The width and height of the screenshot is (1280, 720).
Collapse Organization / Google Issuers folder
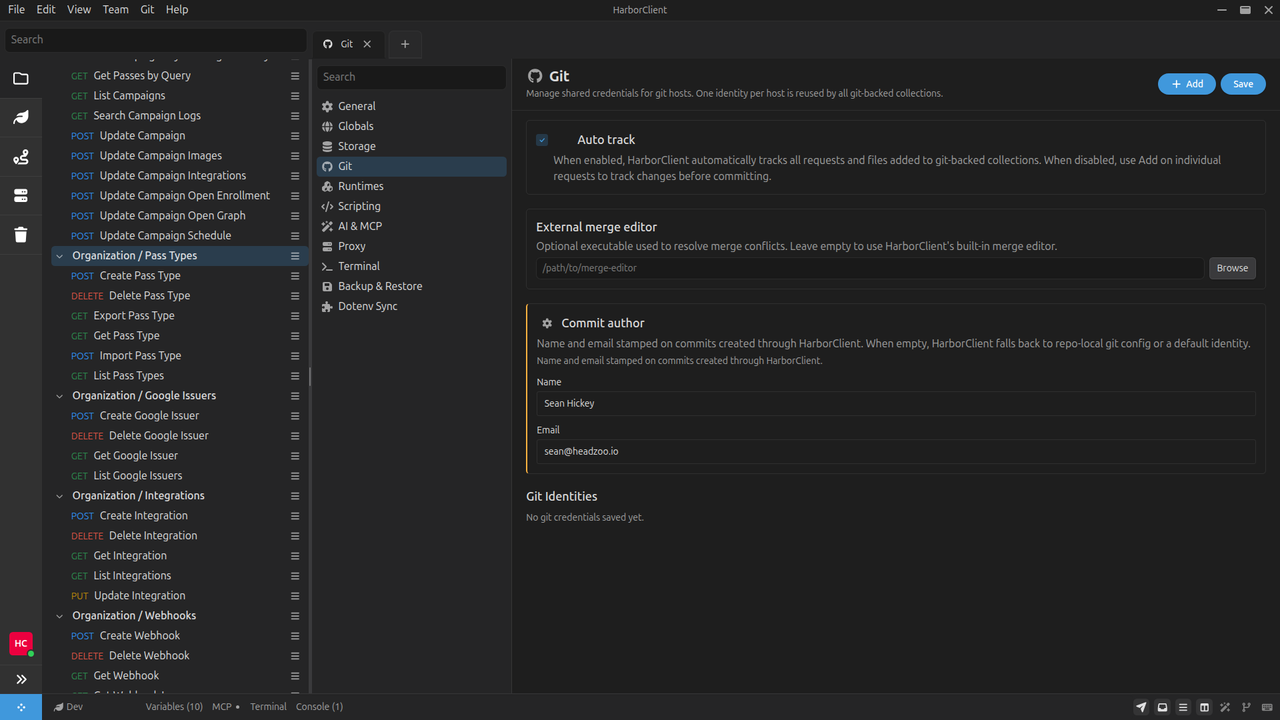tap(60, 396)
